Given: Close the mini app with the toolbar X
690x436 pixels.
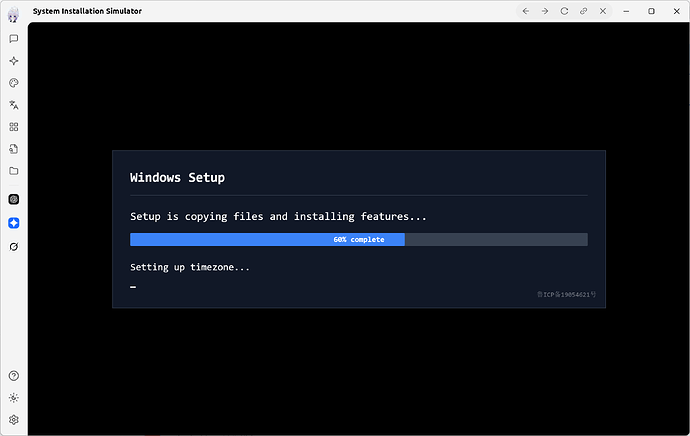Looking at the screenshot, I should [x=603, y=11].
